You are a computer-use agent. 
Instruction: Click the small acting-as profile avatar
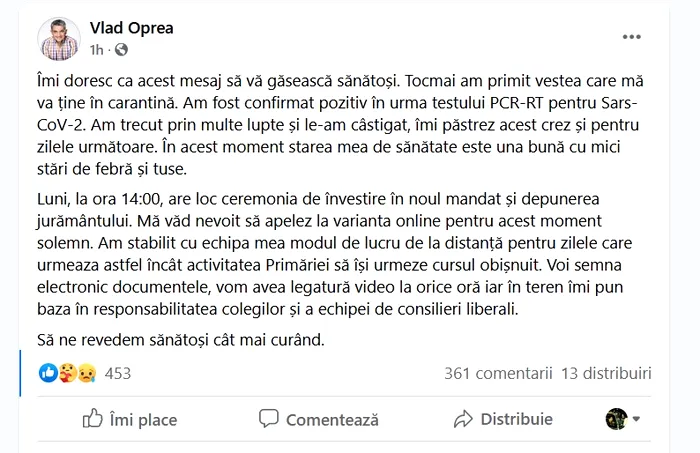tap(616, 419)
